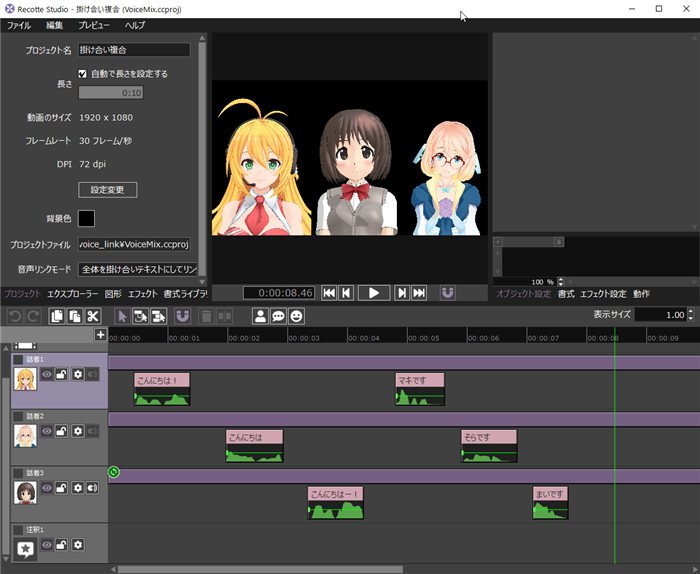Image resolution: width=700 pixels, height=574 pixels.
Task: Click the 注釈1 star annotation icon
Action: pos(25,549)
